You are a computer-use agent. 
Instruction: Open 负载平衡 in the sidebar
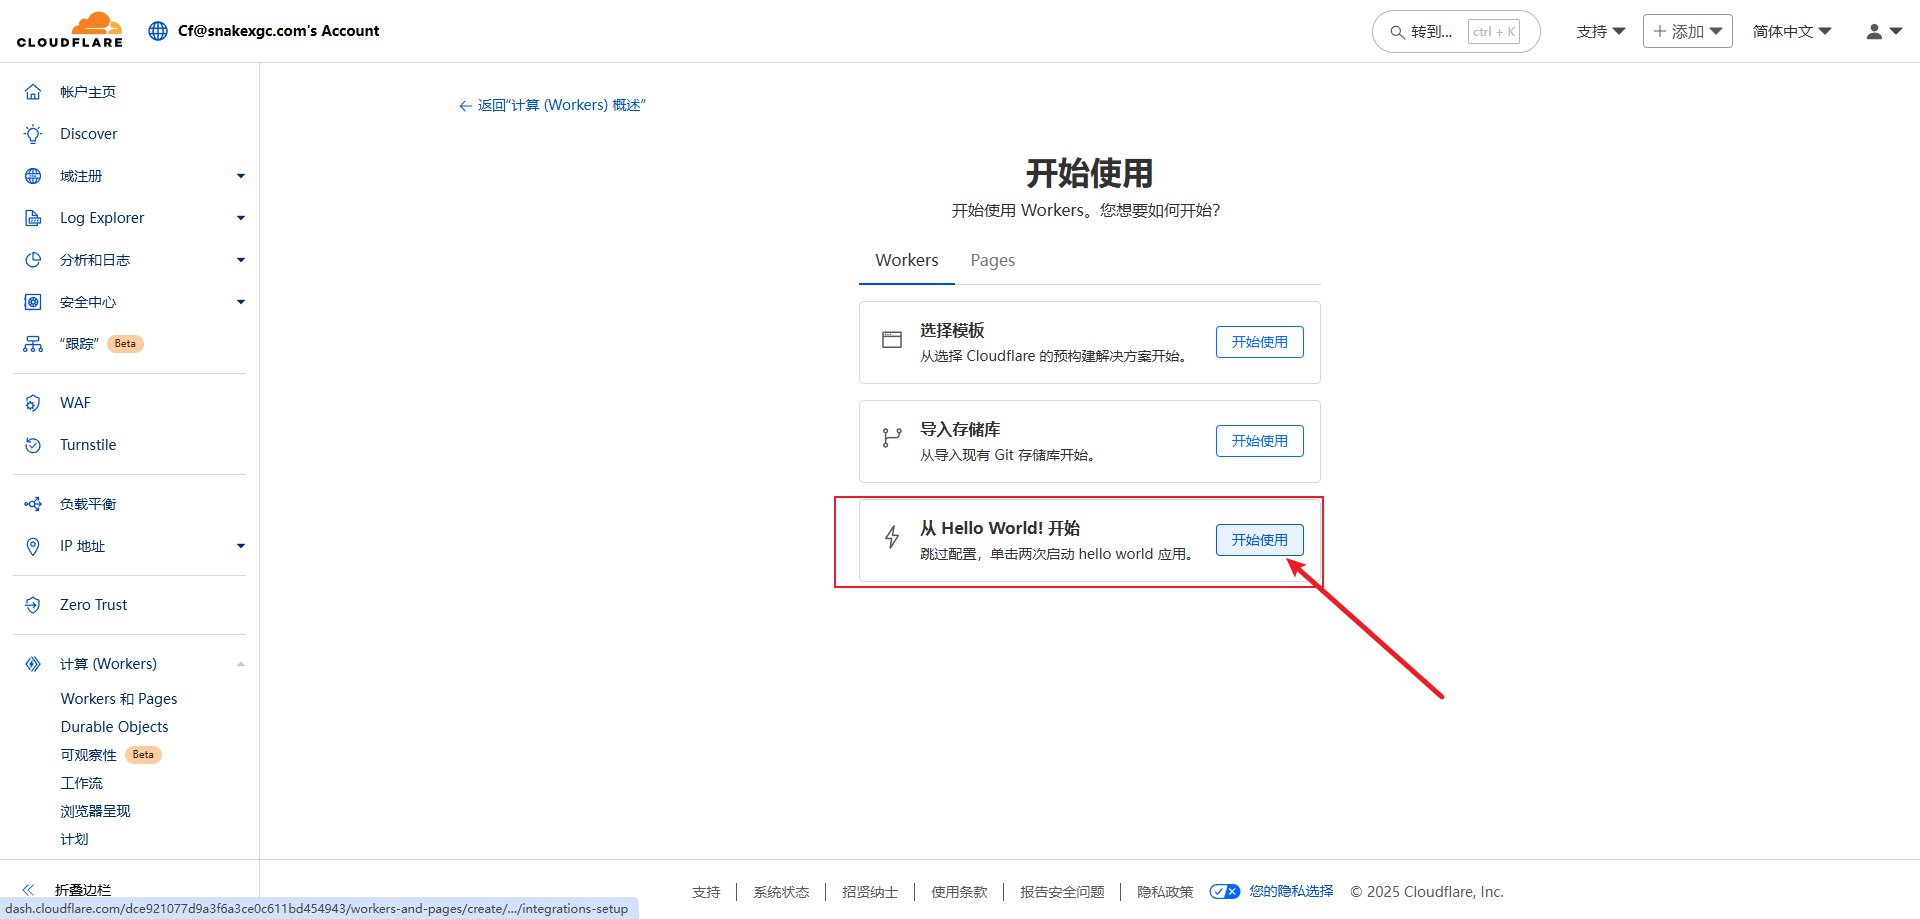88,504
